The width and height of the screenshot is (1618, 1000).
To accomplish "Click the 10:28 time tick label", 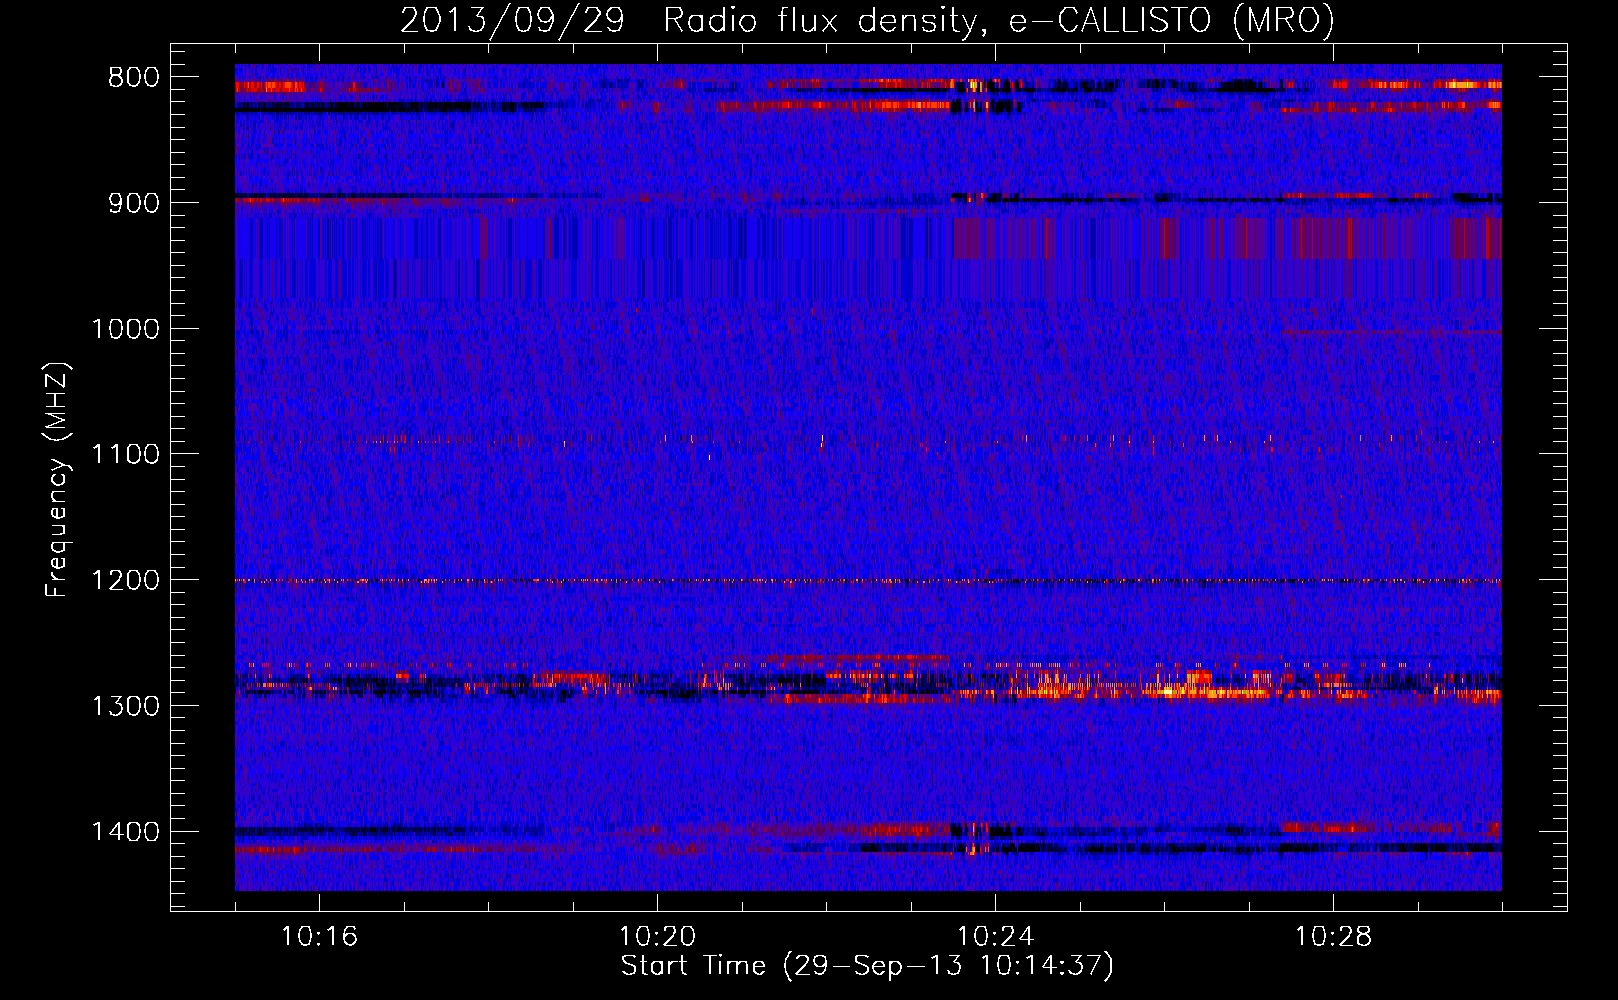I will (1333, 937).
